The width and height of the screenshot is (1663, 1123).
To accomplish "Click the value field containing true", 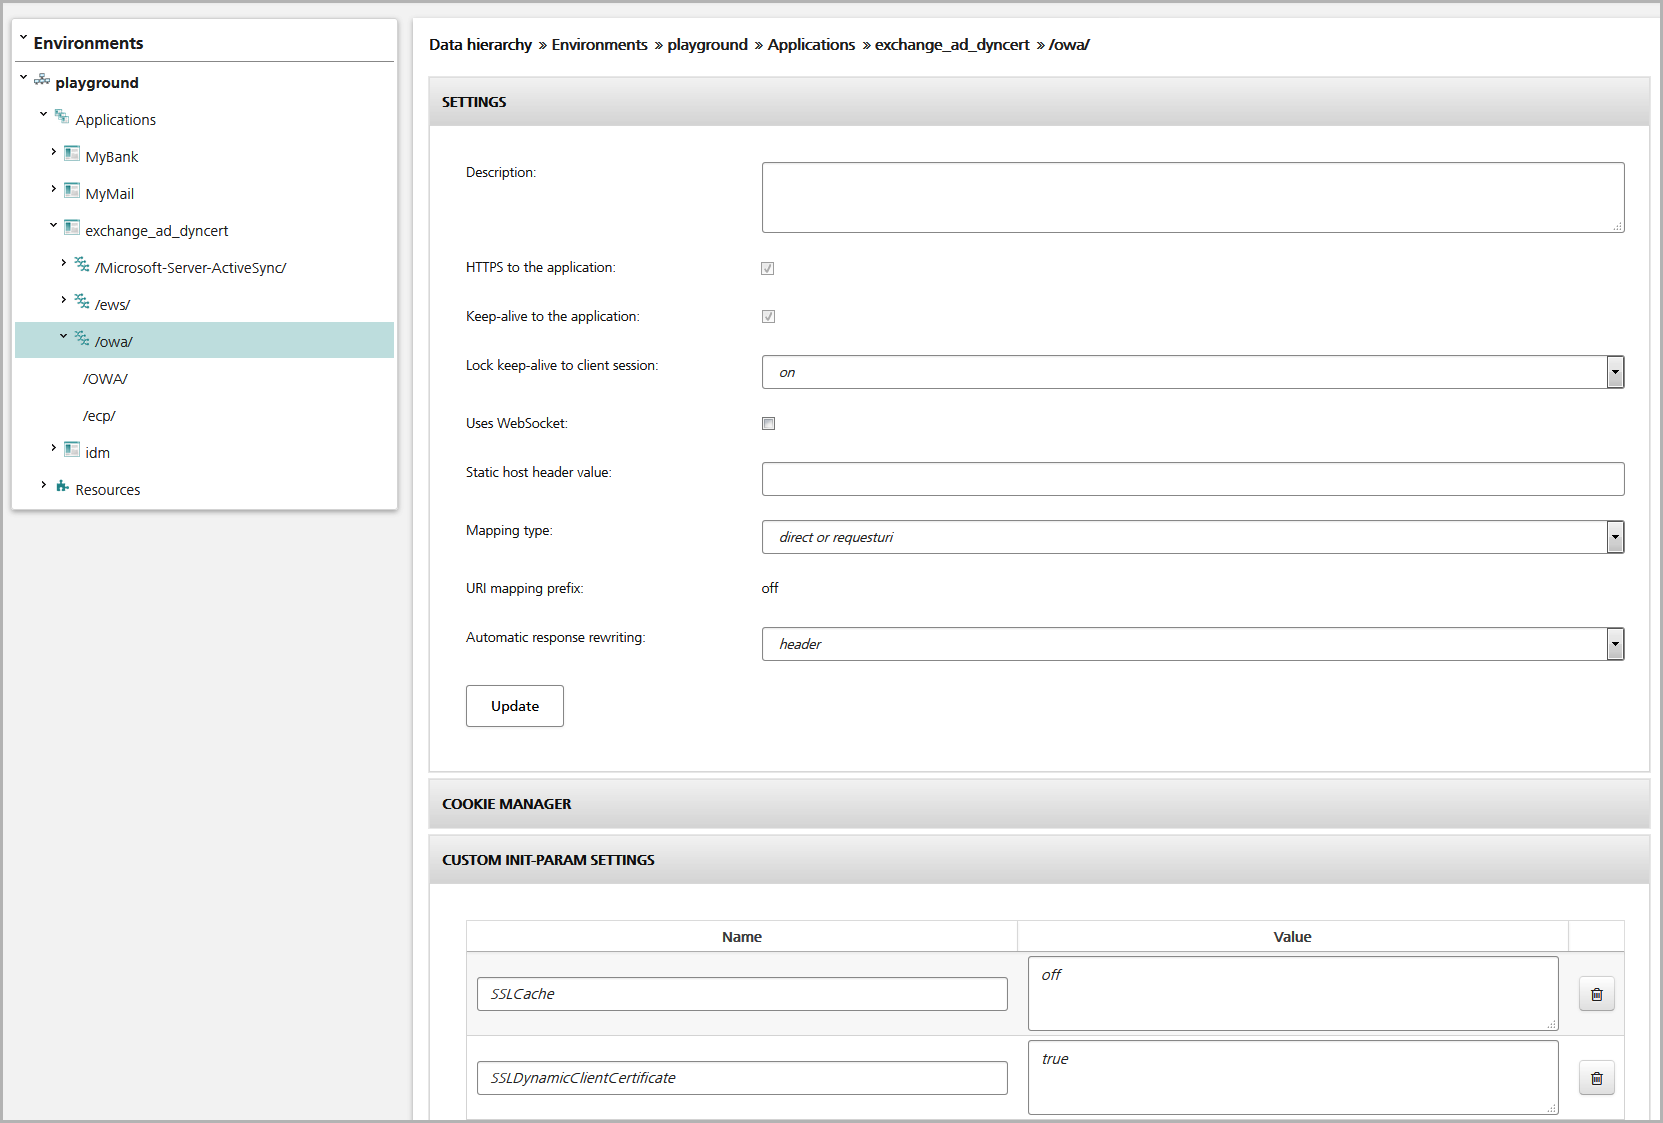I will click(x=1293, y=1077).
